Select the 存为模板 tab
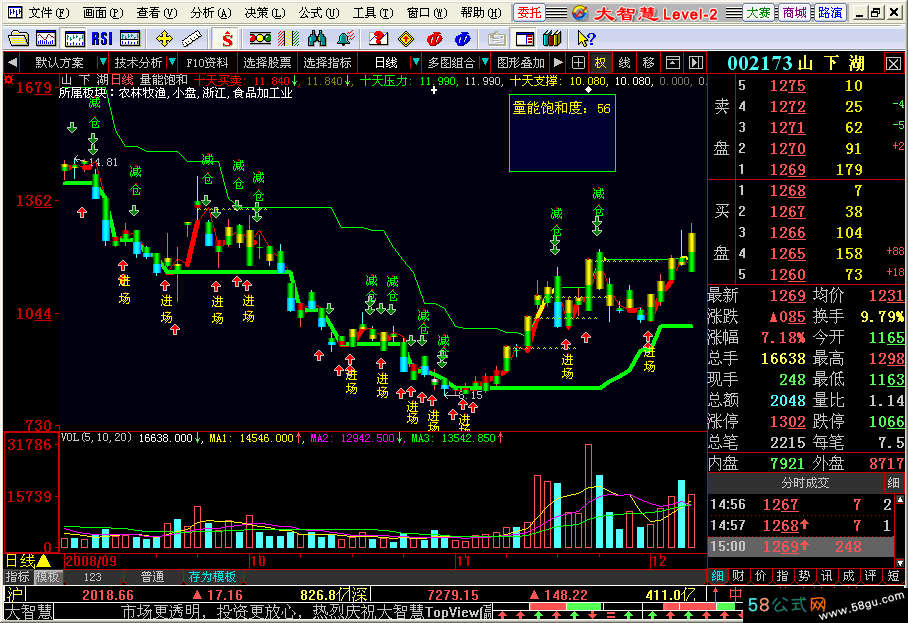 pos(212,577)
